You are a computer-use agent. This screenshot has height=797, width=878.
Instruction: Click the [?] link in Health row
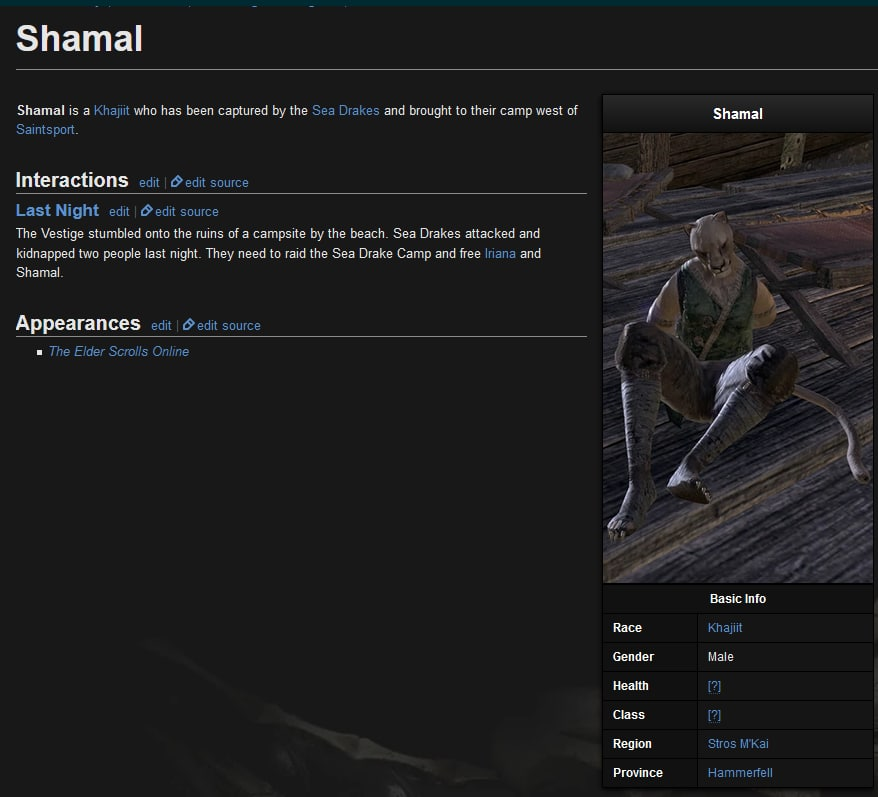714,686
